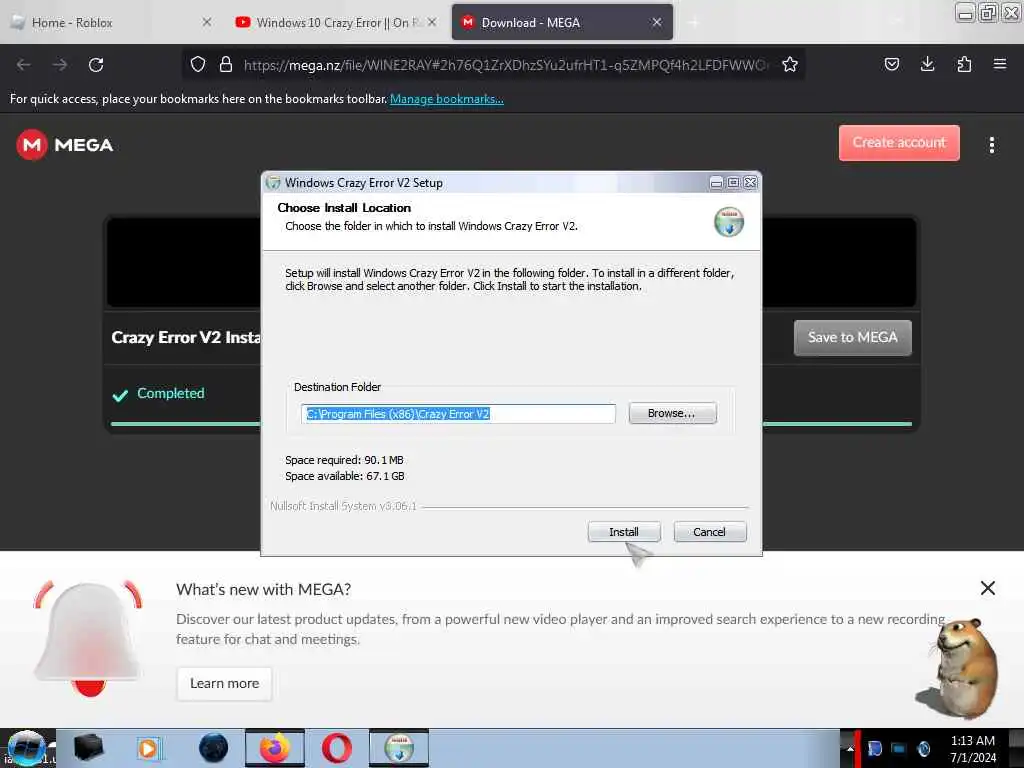The width and height of the screenshot is (1024, 768).
Task: Open the Manage bookmarks link
Action: [x=447, y=99]
